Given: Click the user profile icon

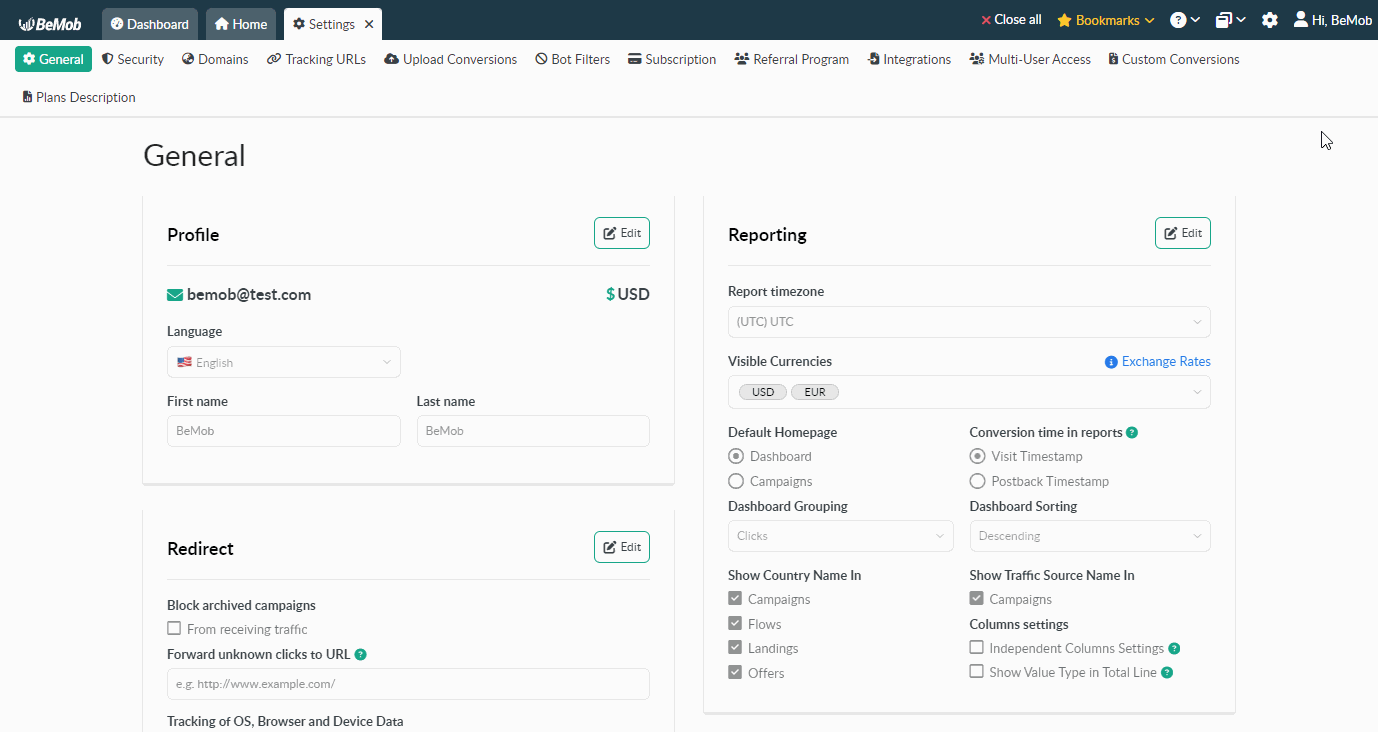Looking at the screenshot, I should (x=1301, y=19).
